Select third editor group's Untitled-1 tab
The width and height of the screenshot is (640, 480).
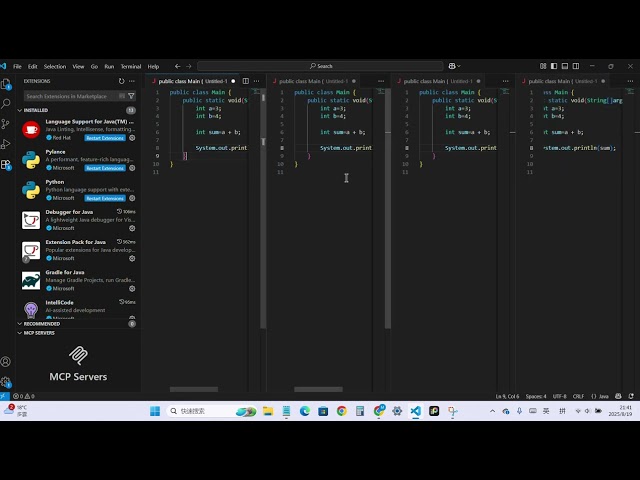click(438, 81)
